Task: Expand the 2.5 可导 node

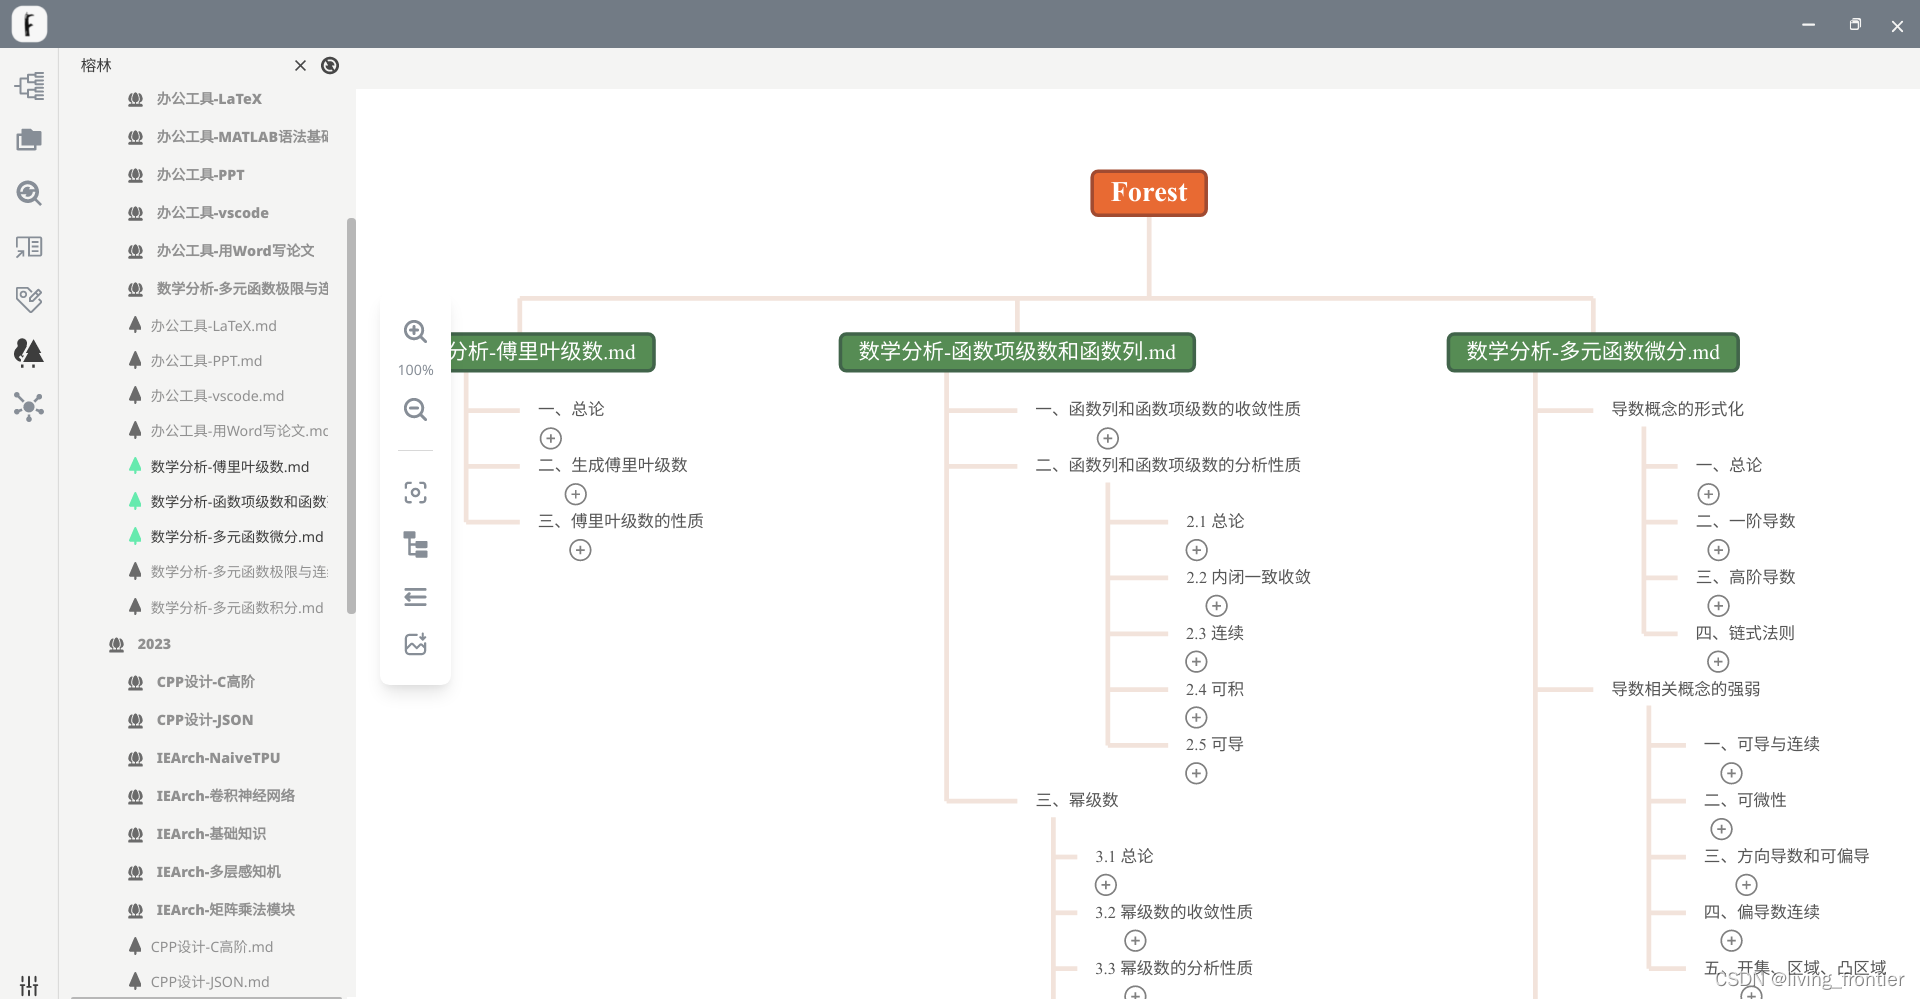Action: click(1197, 773)
